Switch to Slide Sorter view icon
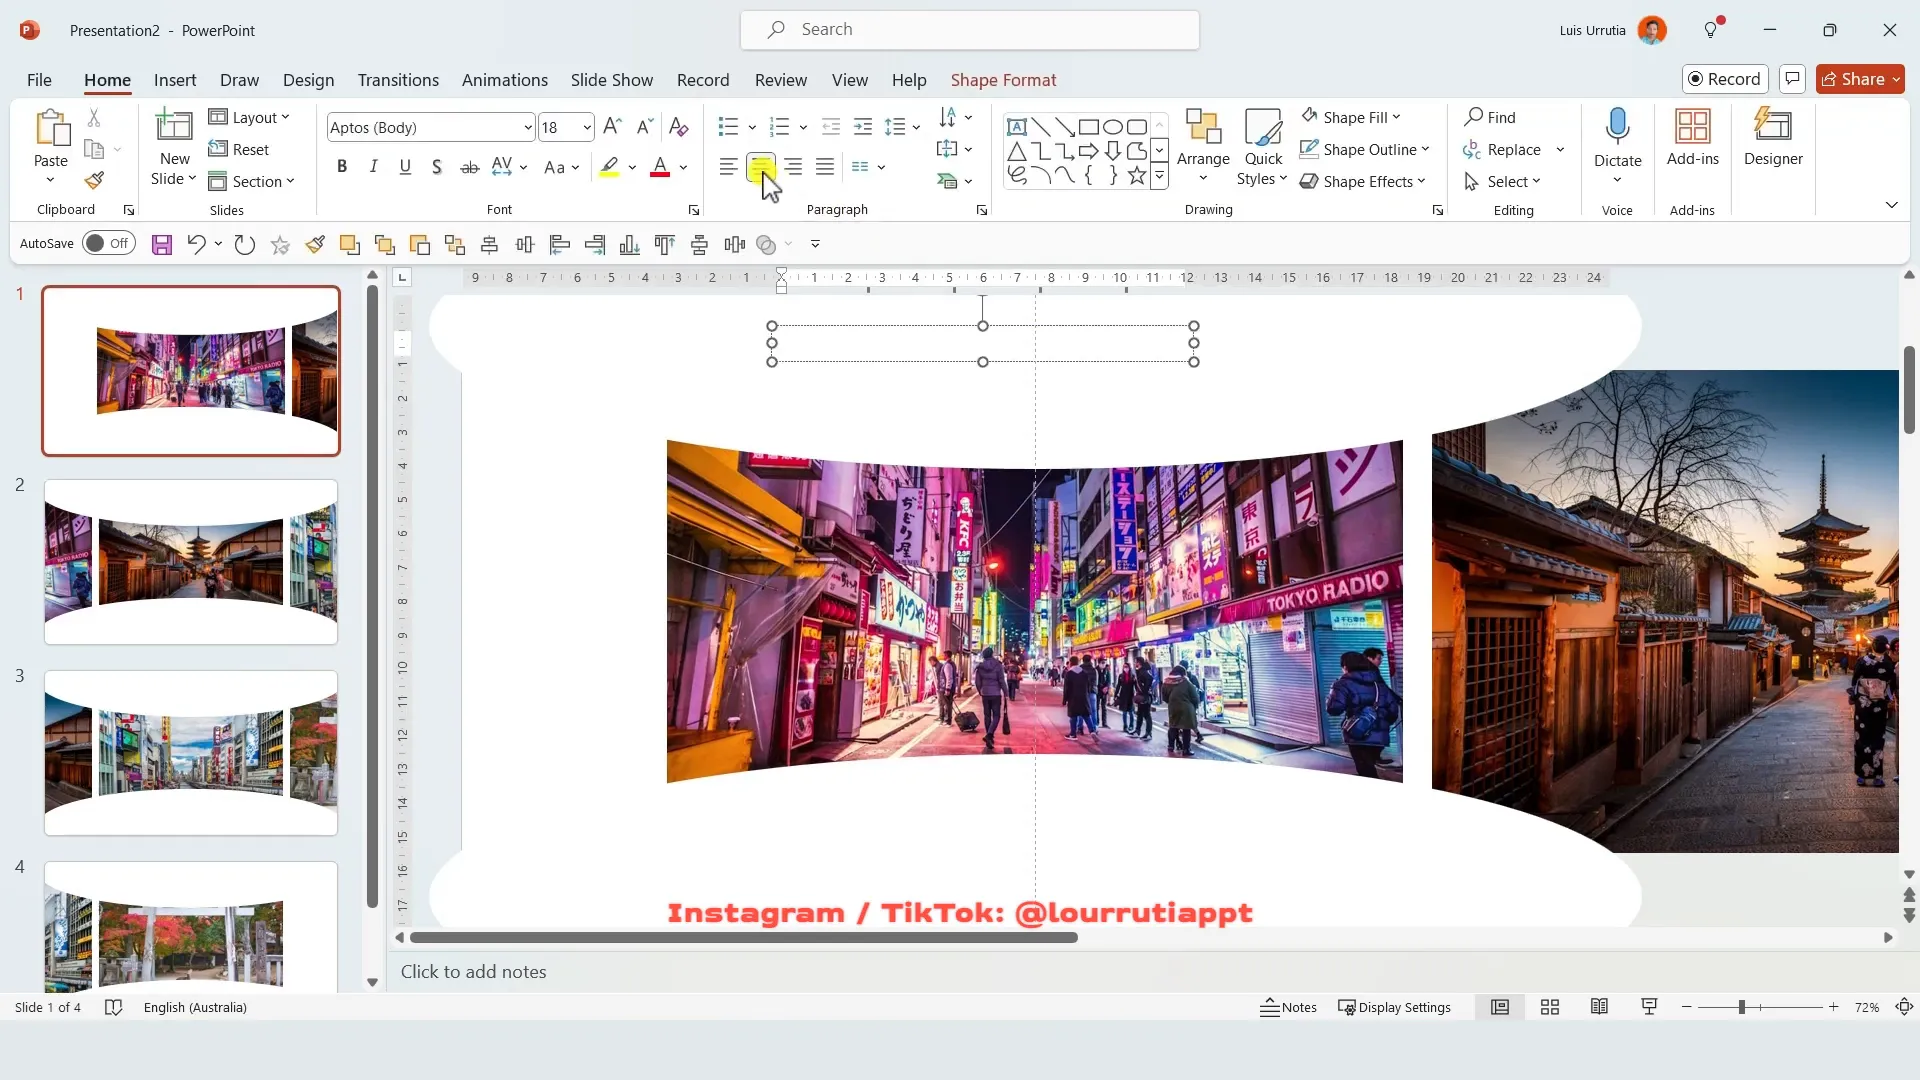This screenshot has height=1080, width=1920. (1550, 1007)
